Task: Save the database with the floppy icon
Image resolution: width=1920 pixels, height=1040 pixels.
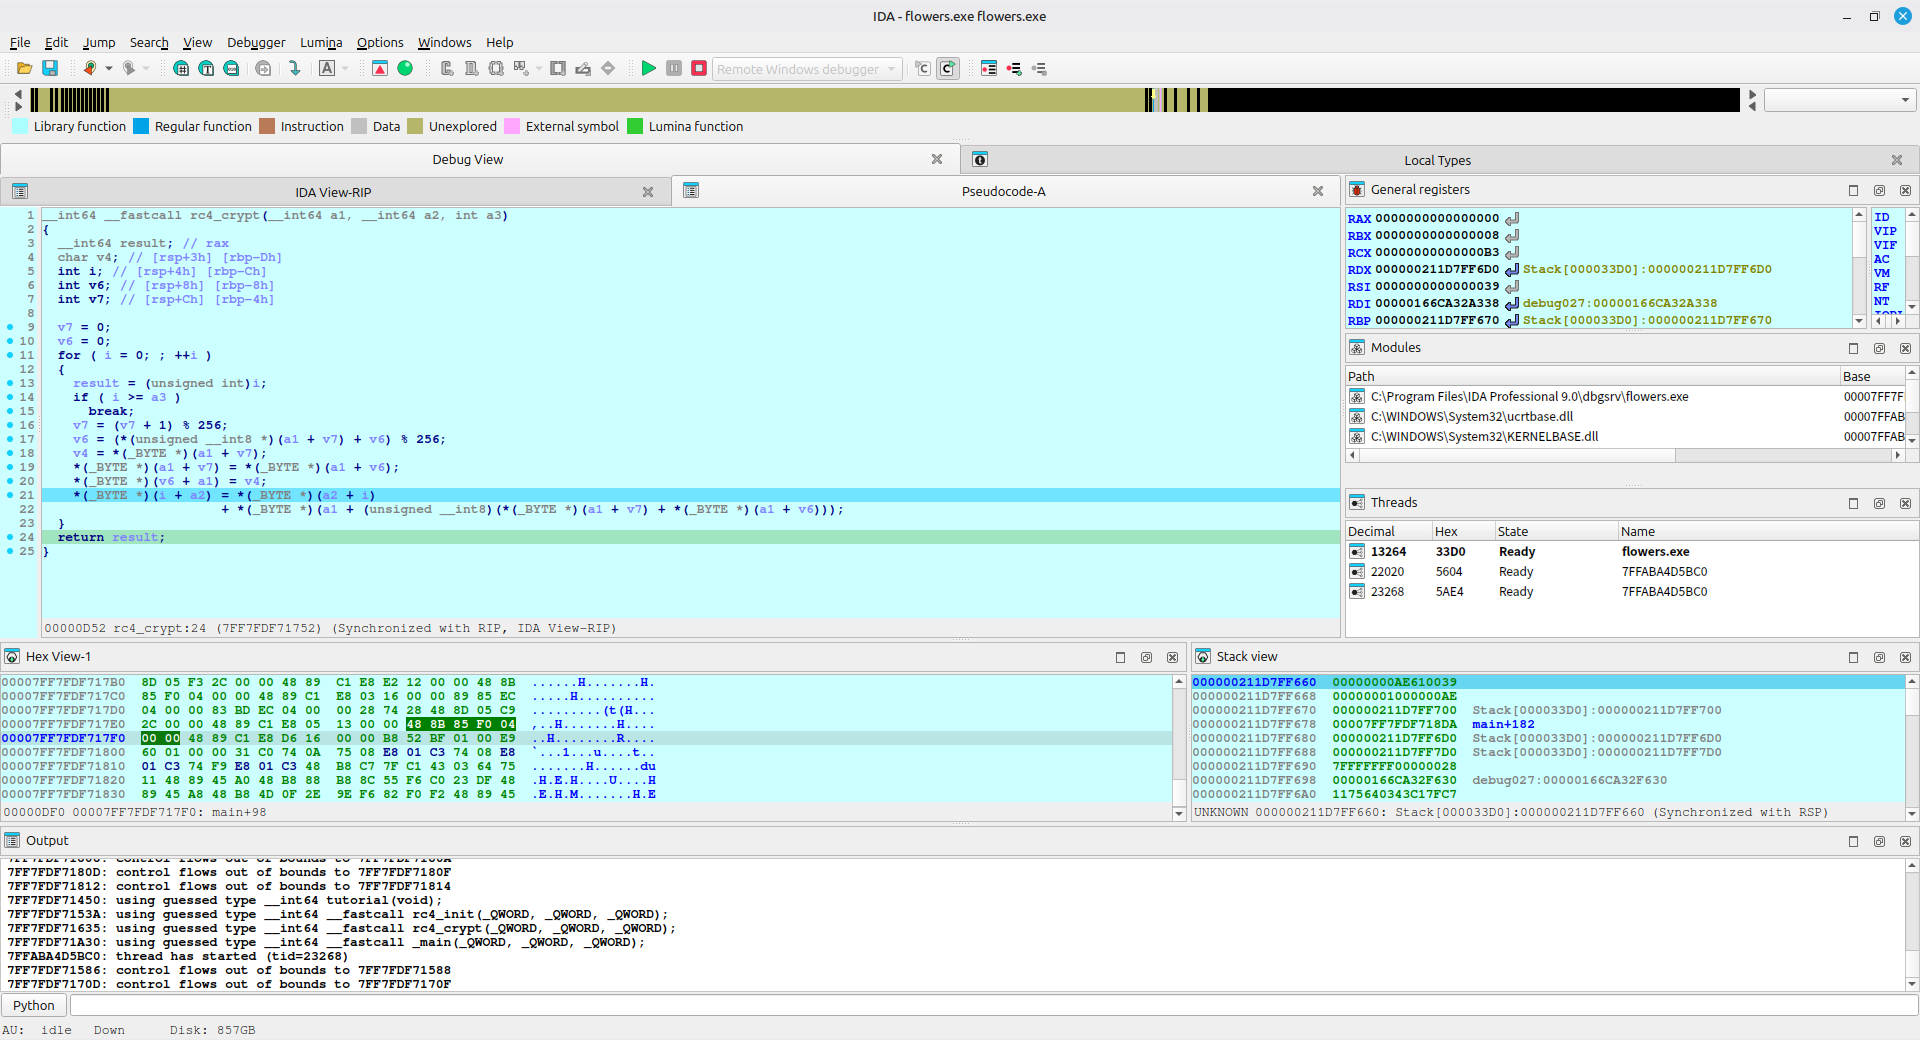Action: click(50, 68)
